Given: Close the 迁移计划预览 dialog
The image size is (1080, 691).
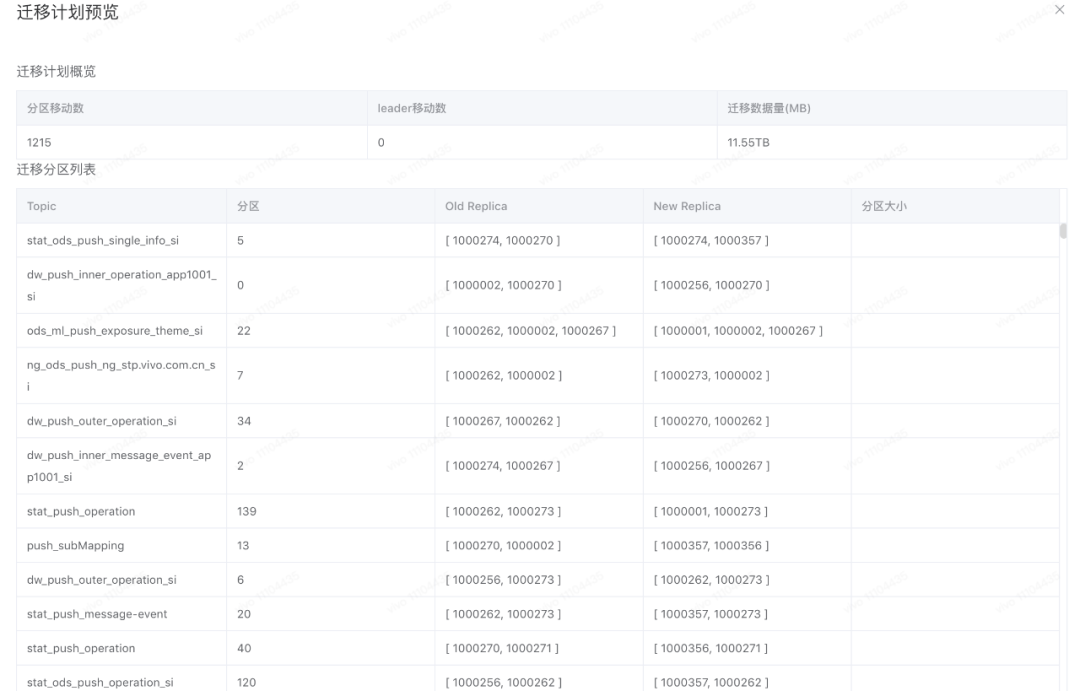Looking at the screenshot, I should coord(1060,9).
